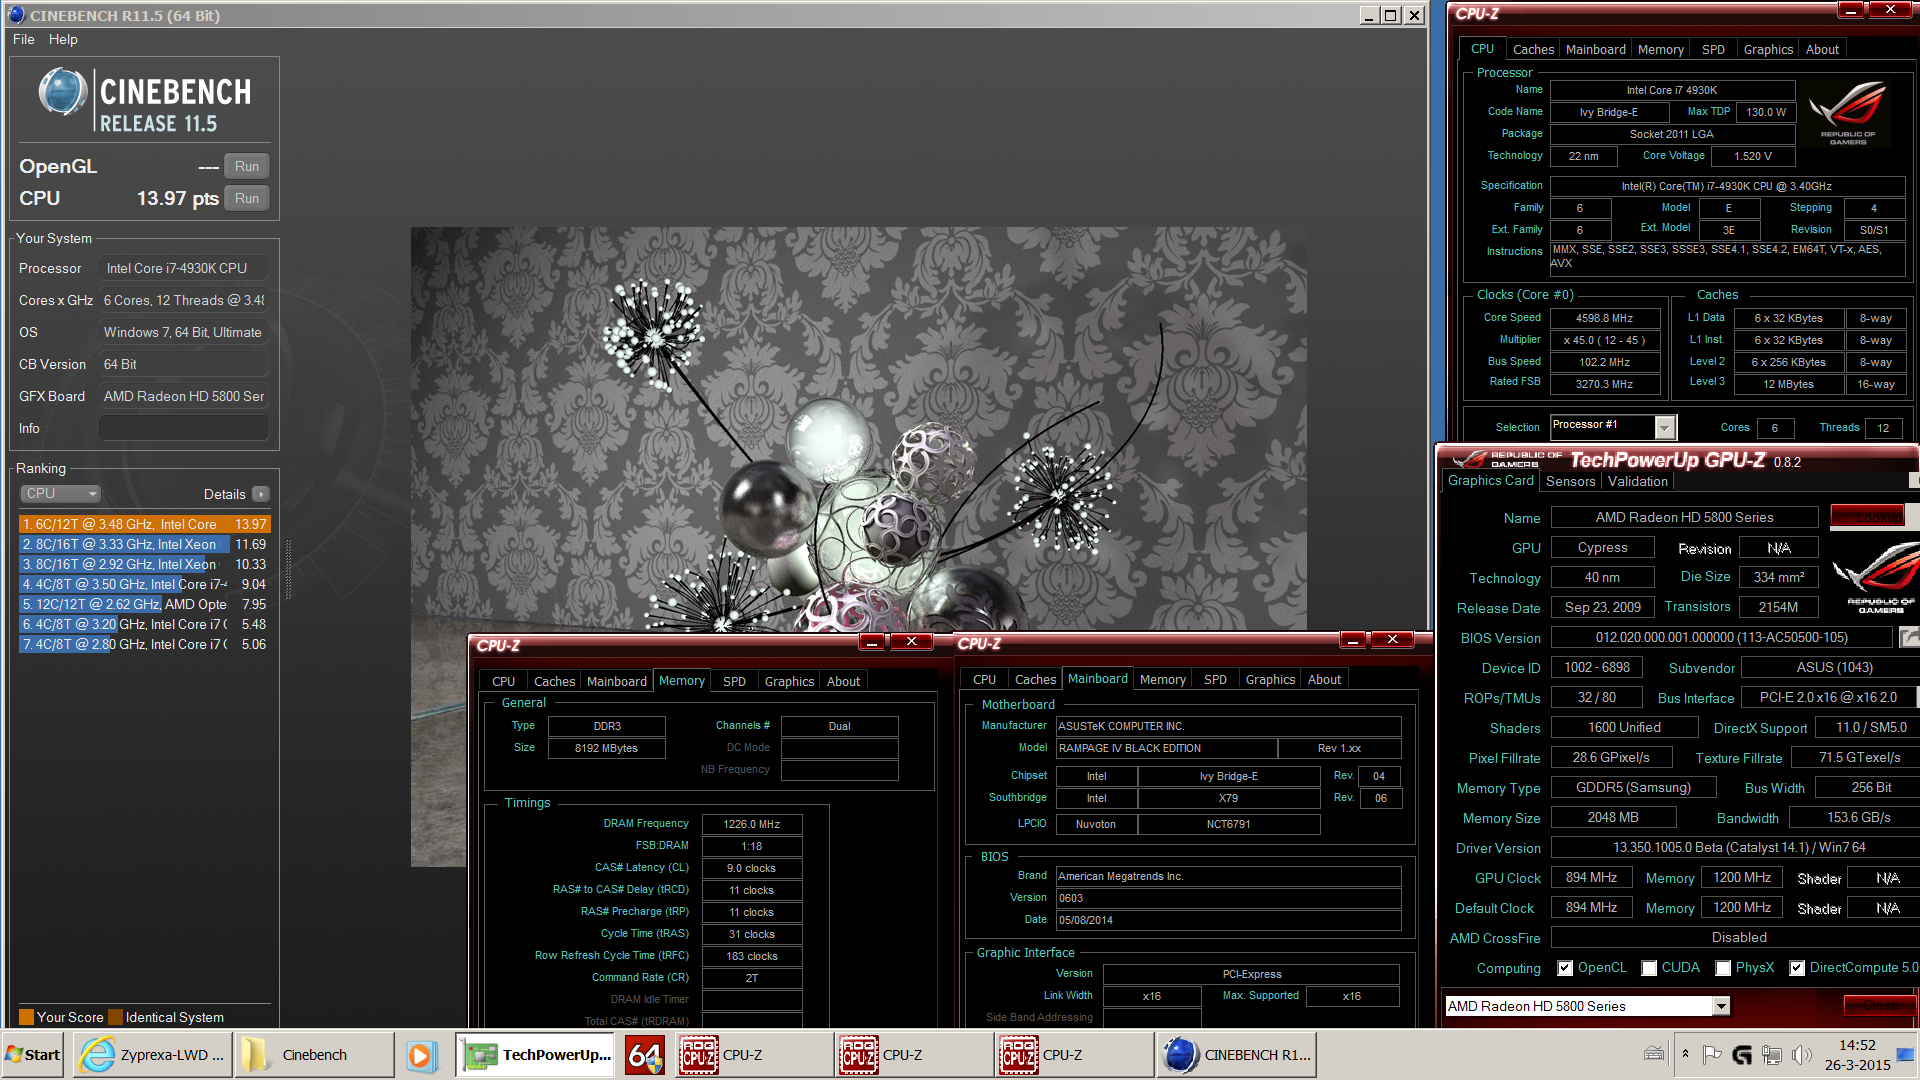The height and width of the screenshot is (1080, 1920).
Task: Run the OpenGL benchmark
Action: pos(247,166)
